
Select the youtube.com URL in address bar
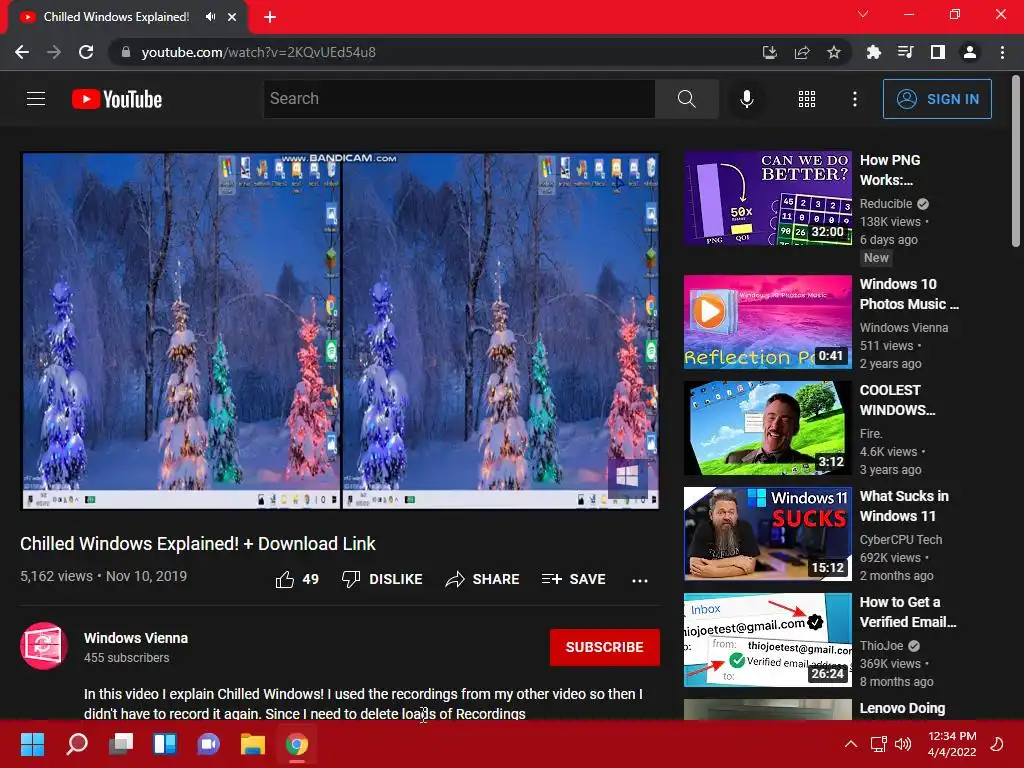click(259, 52)
